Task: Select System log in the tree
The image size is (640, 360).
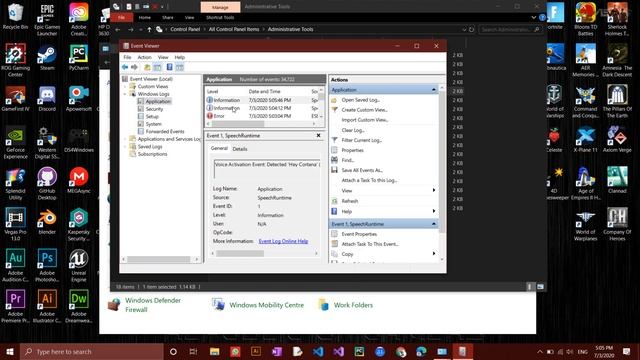Action: point(153,124)
